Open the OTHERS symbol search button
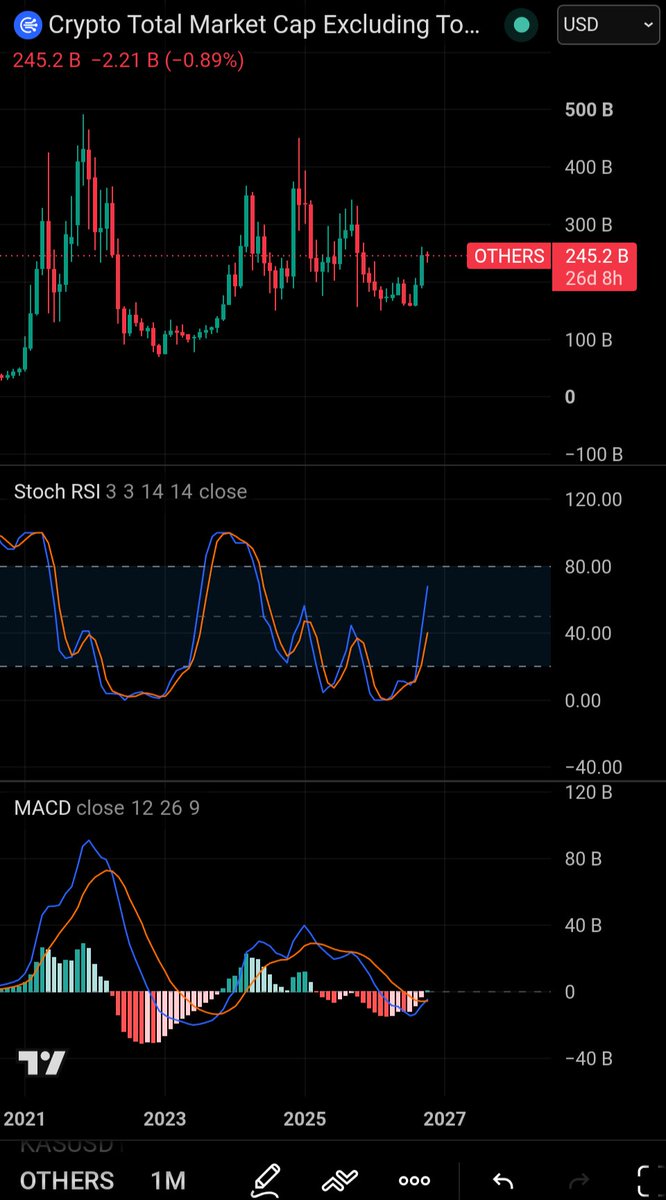 click(67, 1180)
